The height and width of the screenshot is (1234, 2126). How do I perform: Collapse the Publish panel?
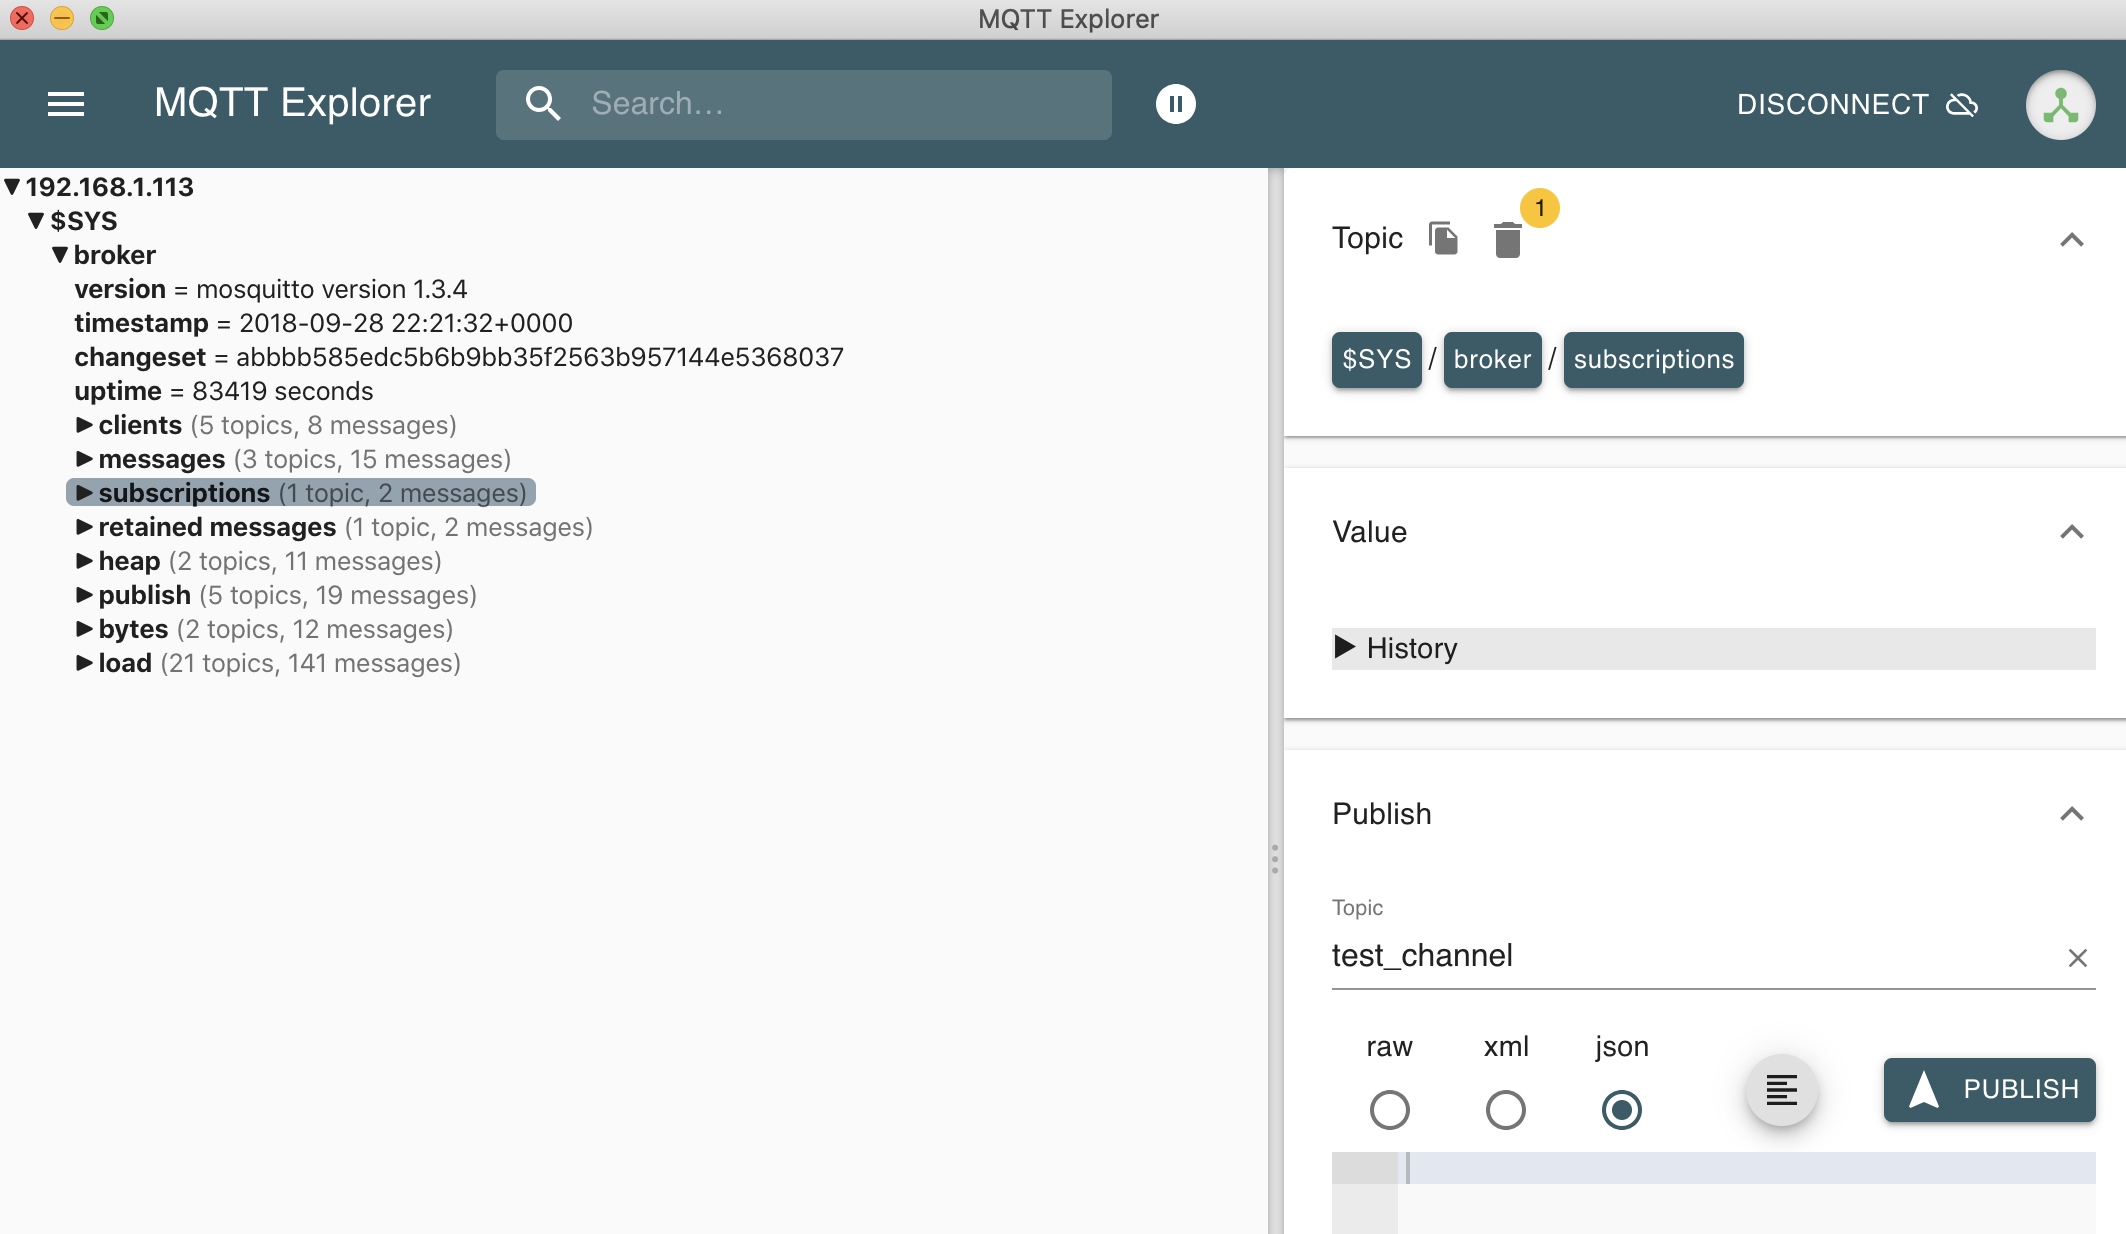pos(2072,814)
